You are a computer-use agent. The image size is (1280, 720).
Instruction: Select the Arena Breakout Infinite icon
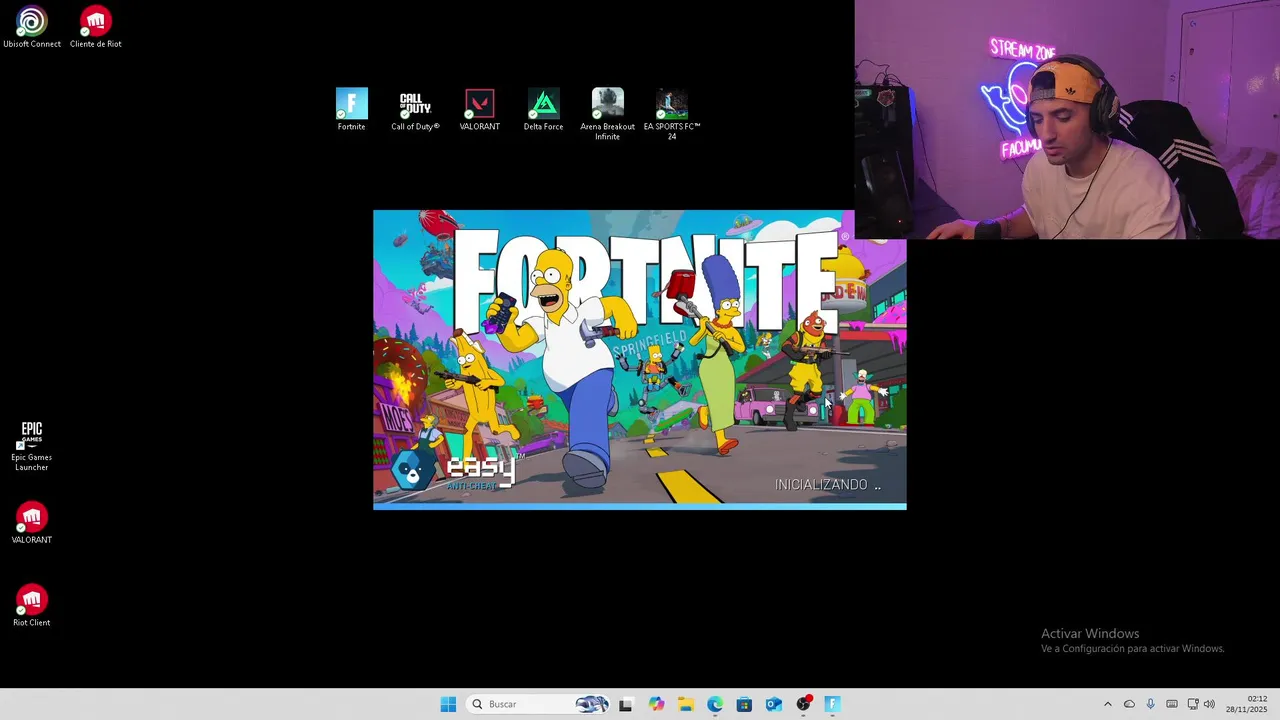pyautogui.click(x=607, y=114)
